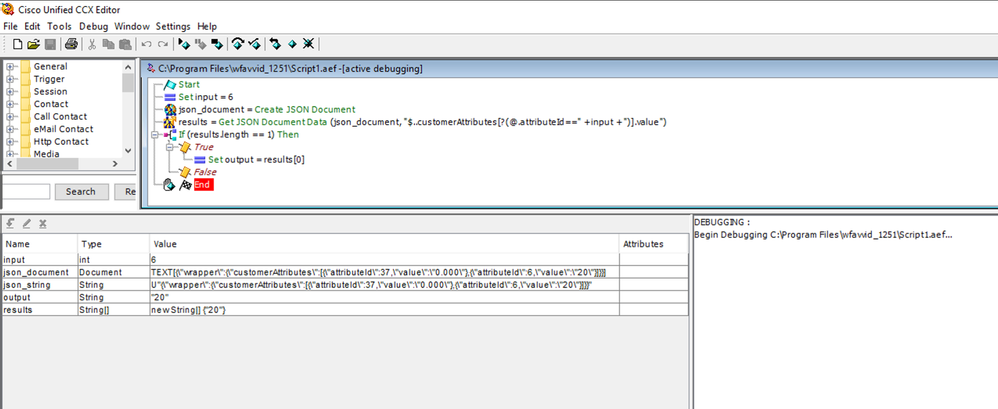
Task: Select the Media folder in palette
Action: click(x=46, y=154)
